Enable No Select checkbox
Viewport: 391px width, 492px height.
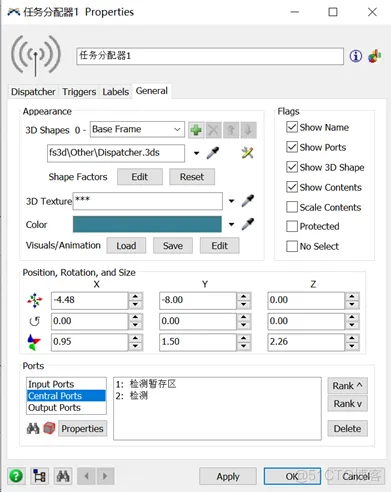coord(292,246)
